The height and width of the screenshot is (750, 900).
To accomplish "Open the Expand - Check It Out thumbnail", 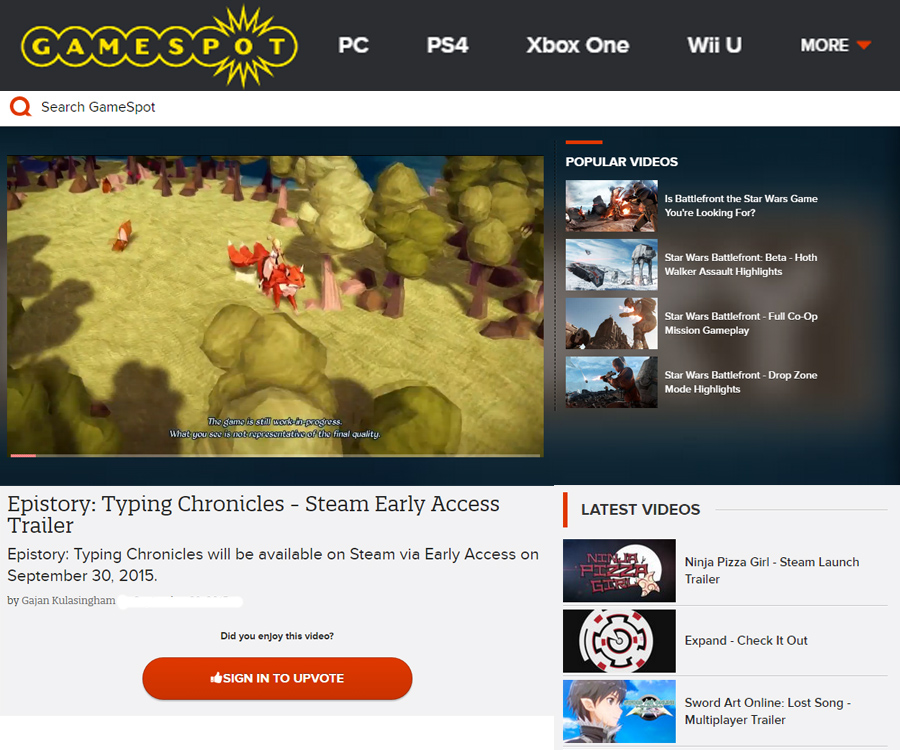I will click(619, 641).
